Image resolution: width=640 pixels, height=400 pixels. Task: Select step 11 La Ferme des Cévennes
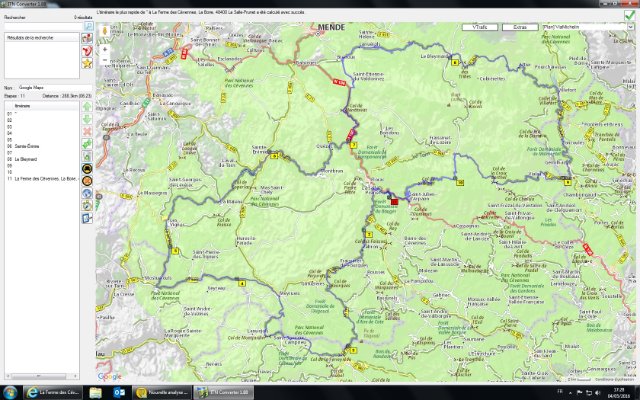coord(40,178)
